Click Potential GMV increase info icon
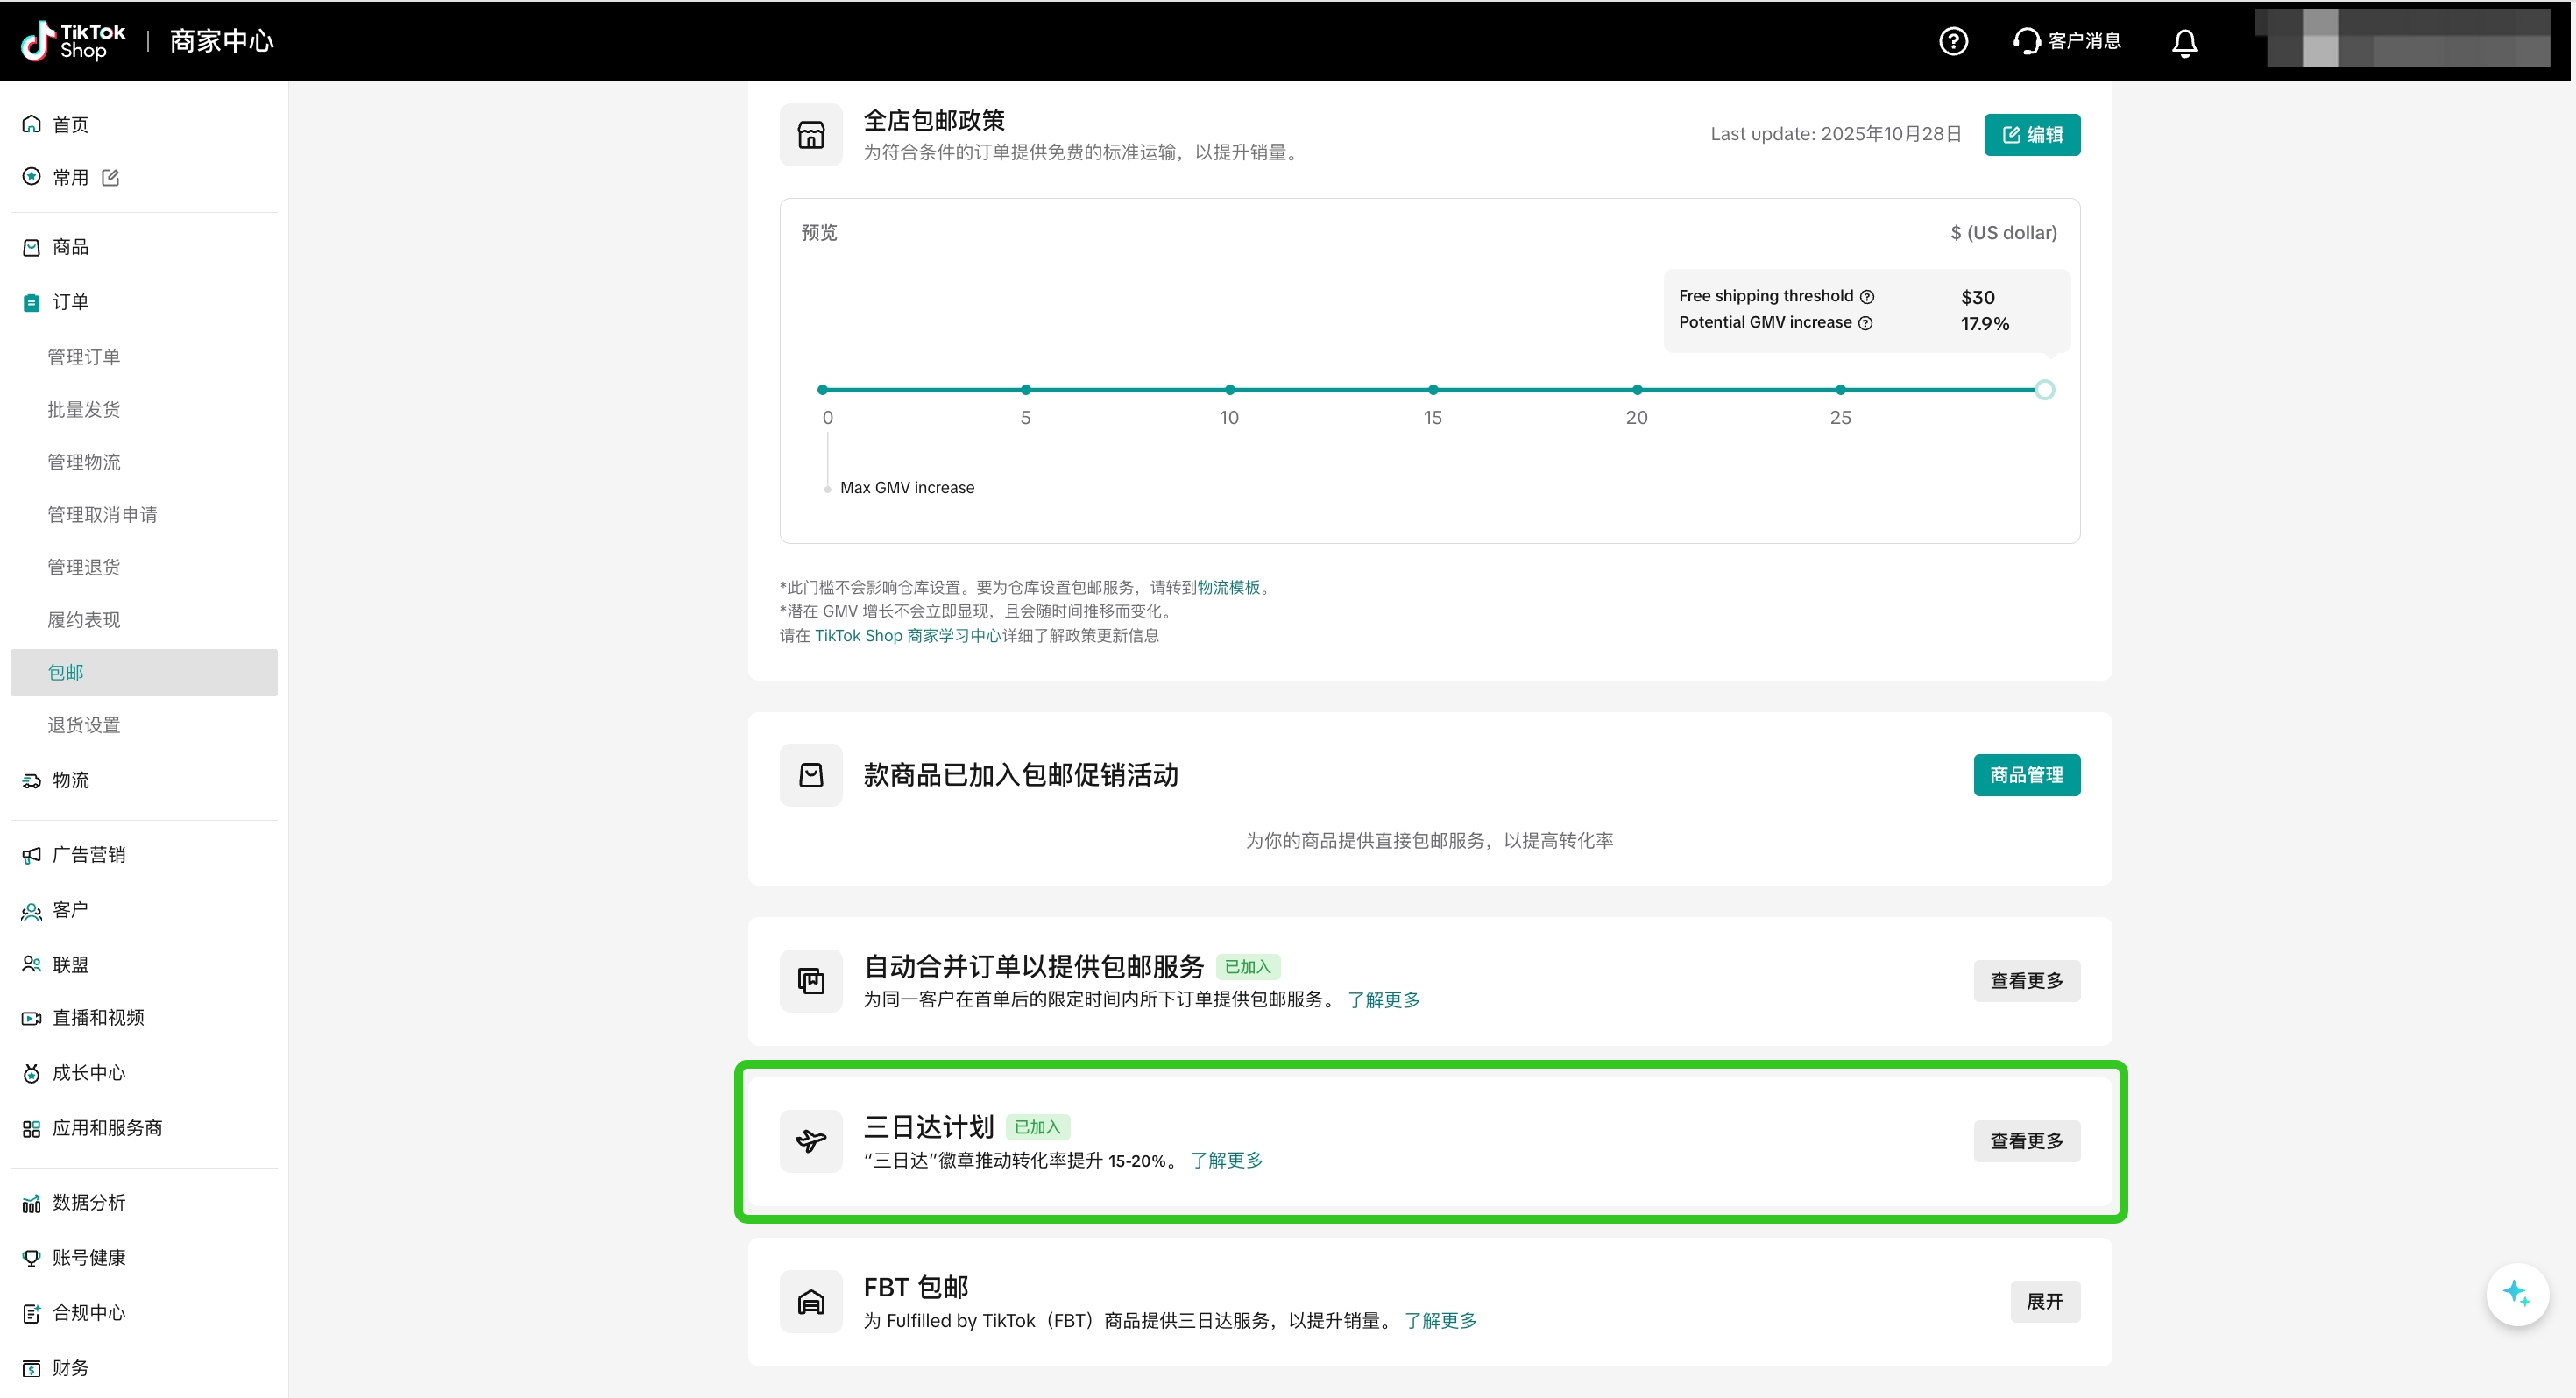 point(1865,323)
